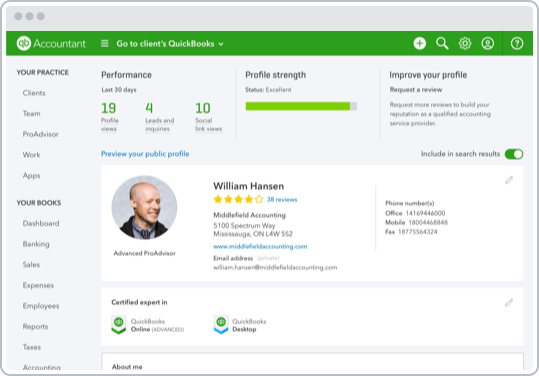Open the search magnifier icon
Image resolution: width=539 pixels, height=376 pixels.
click(x=442, y=43)
